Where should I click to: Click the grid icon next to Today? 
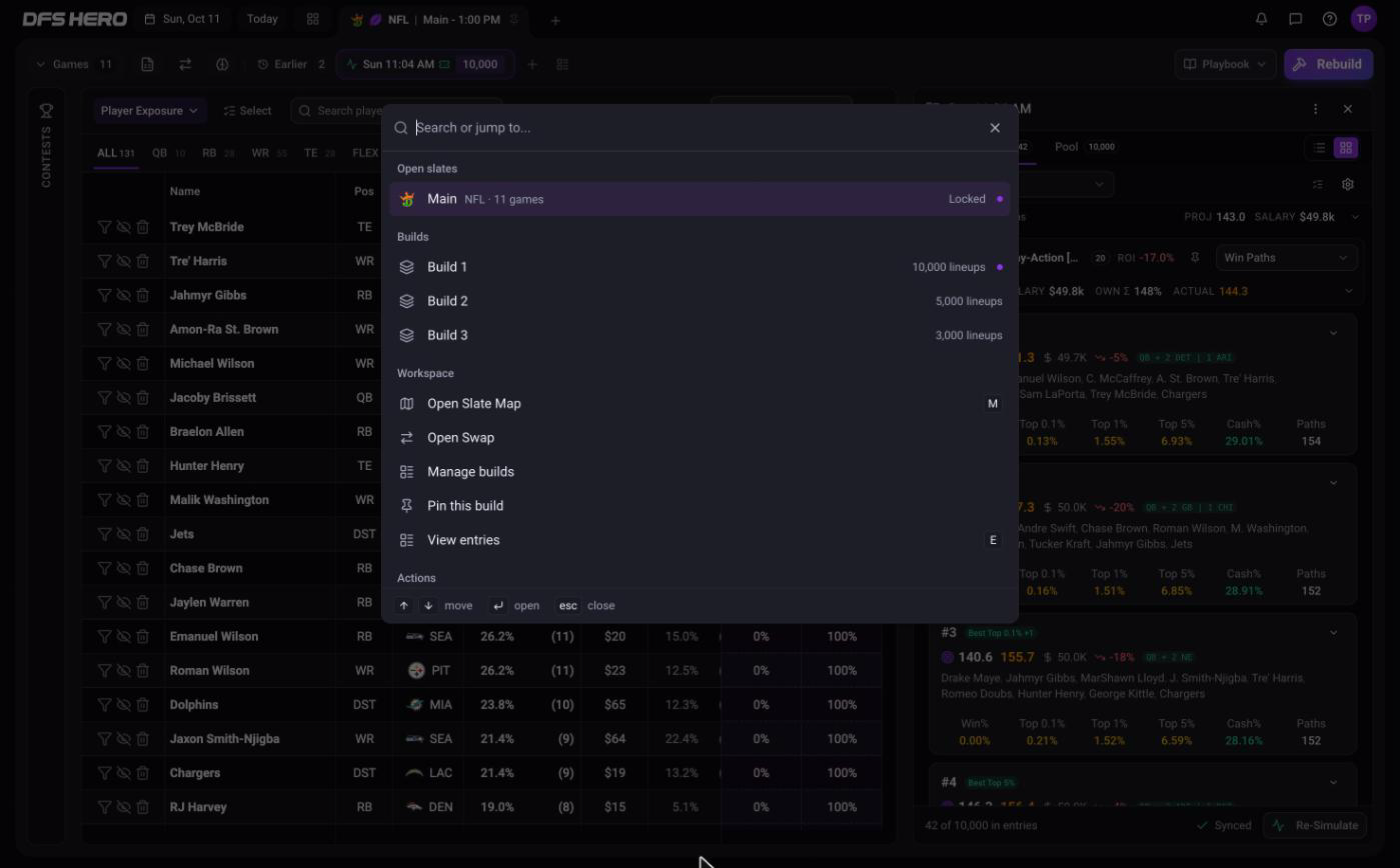point(313,19)
